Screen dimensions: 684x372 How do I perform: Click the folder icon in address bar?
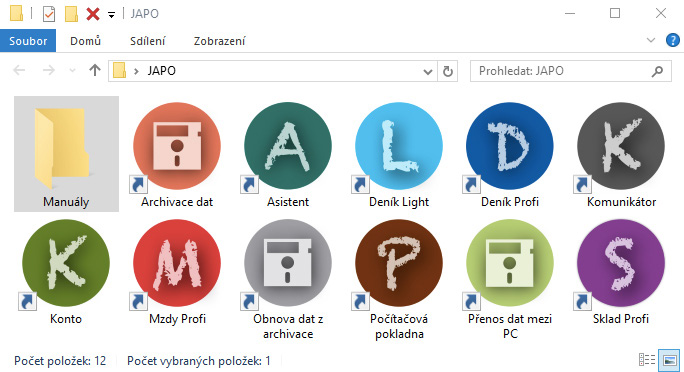pyautogui.click(x=119, y=70)
